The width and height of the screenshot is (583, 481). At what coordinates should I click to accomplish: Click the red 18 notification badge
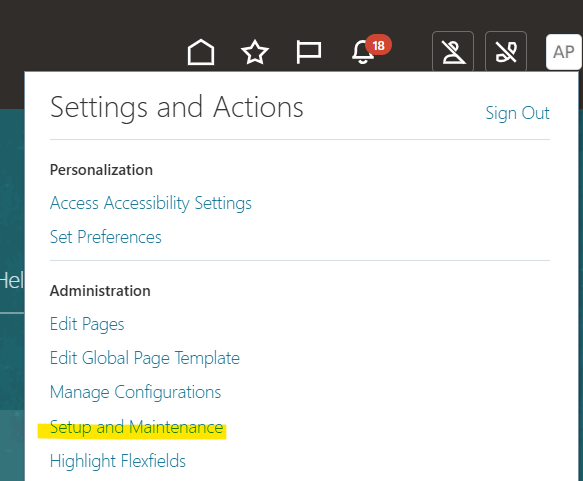(378, 45)
